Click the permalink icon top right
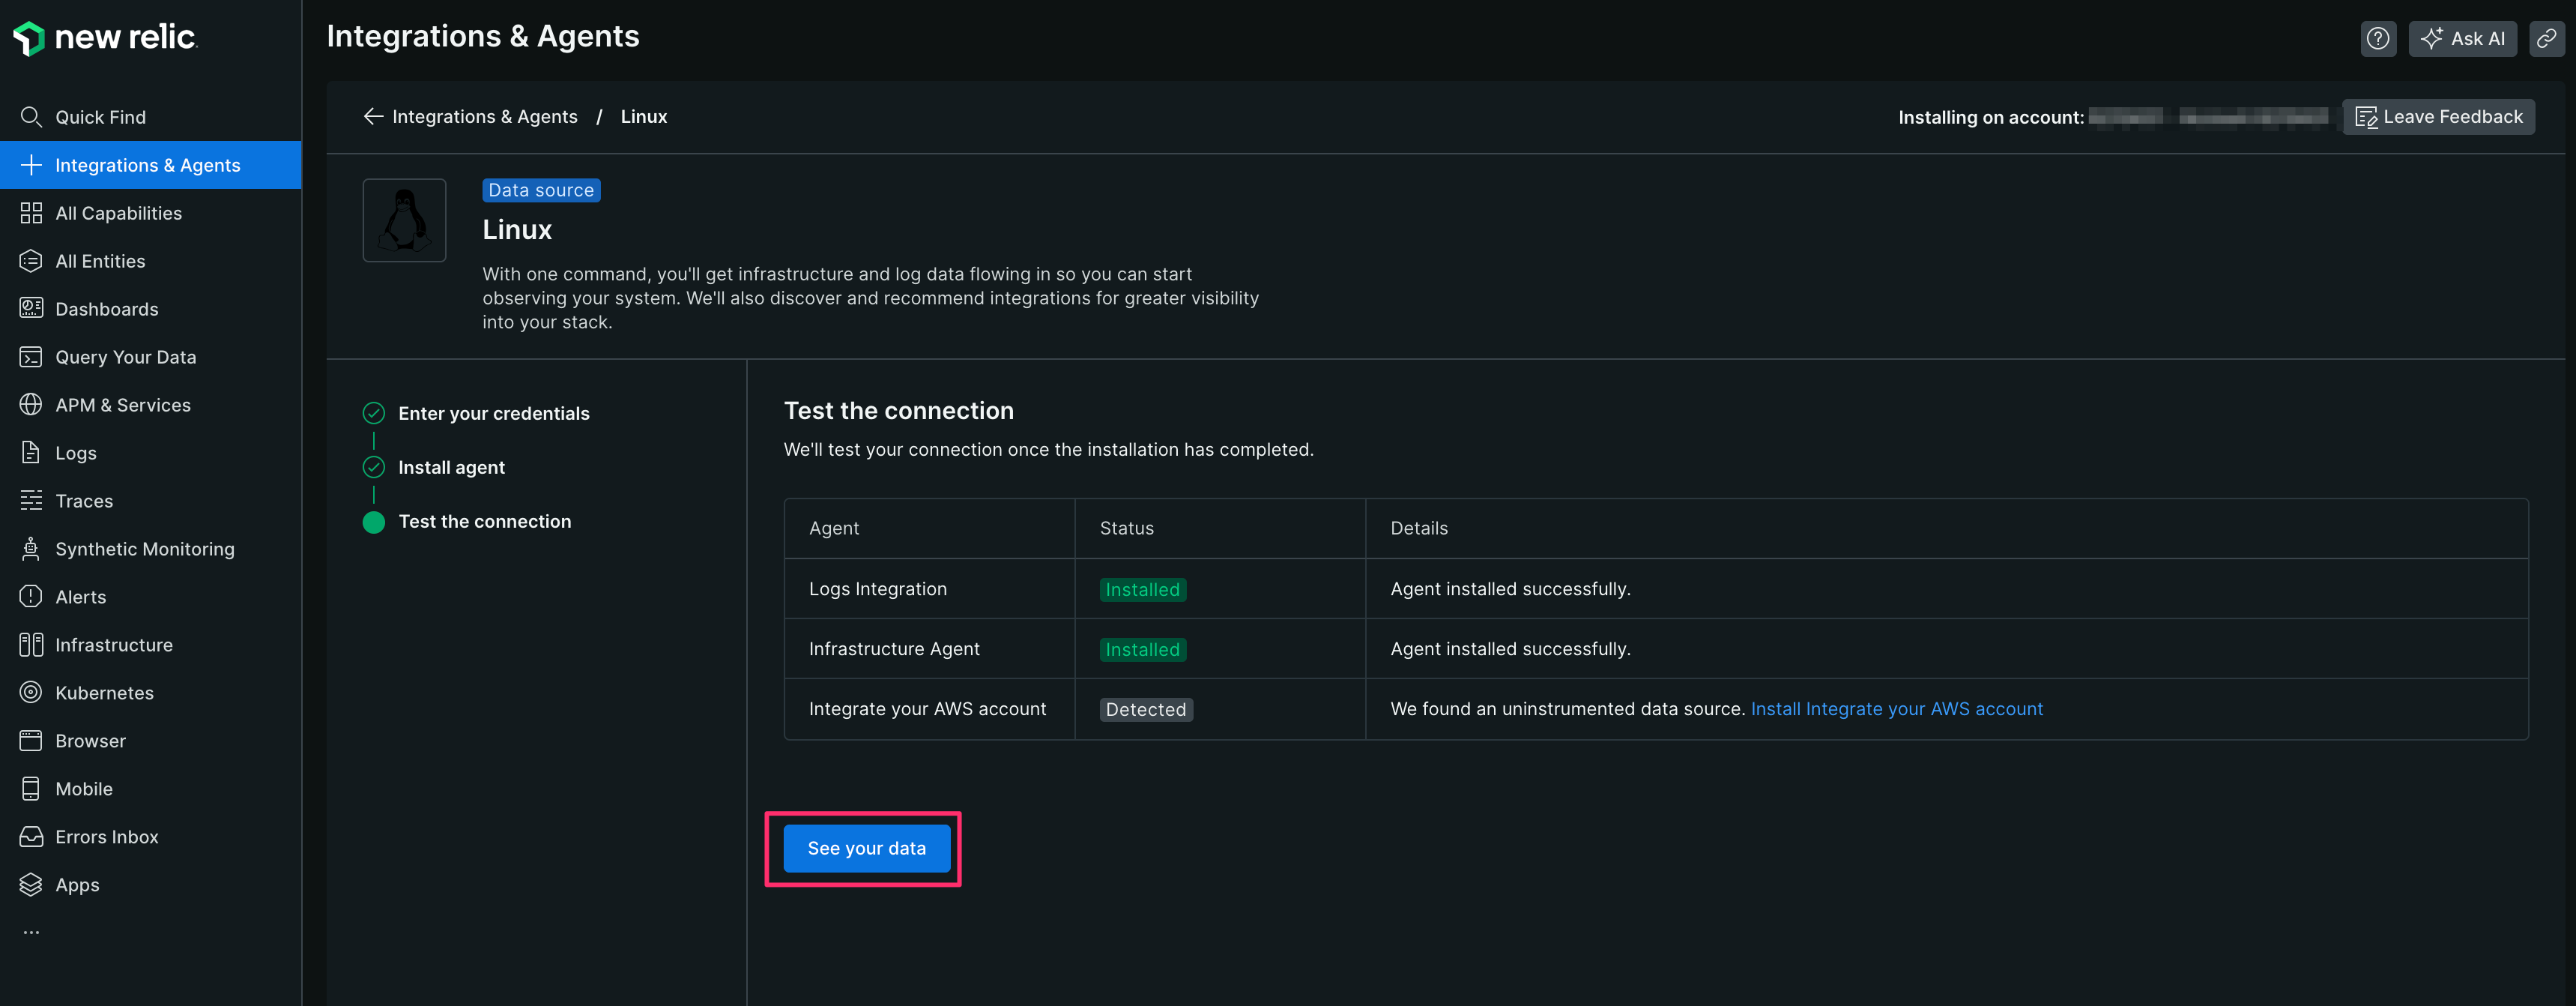The width and height of the screenshot is (2576, 1006). tap(2547, 39)
